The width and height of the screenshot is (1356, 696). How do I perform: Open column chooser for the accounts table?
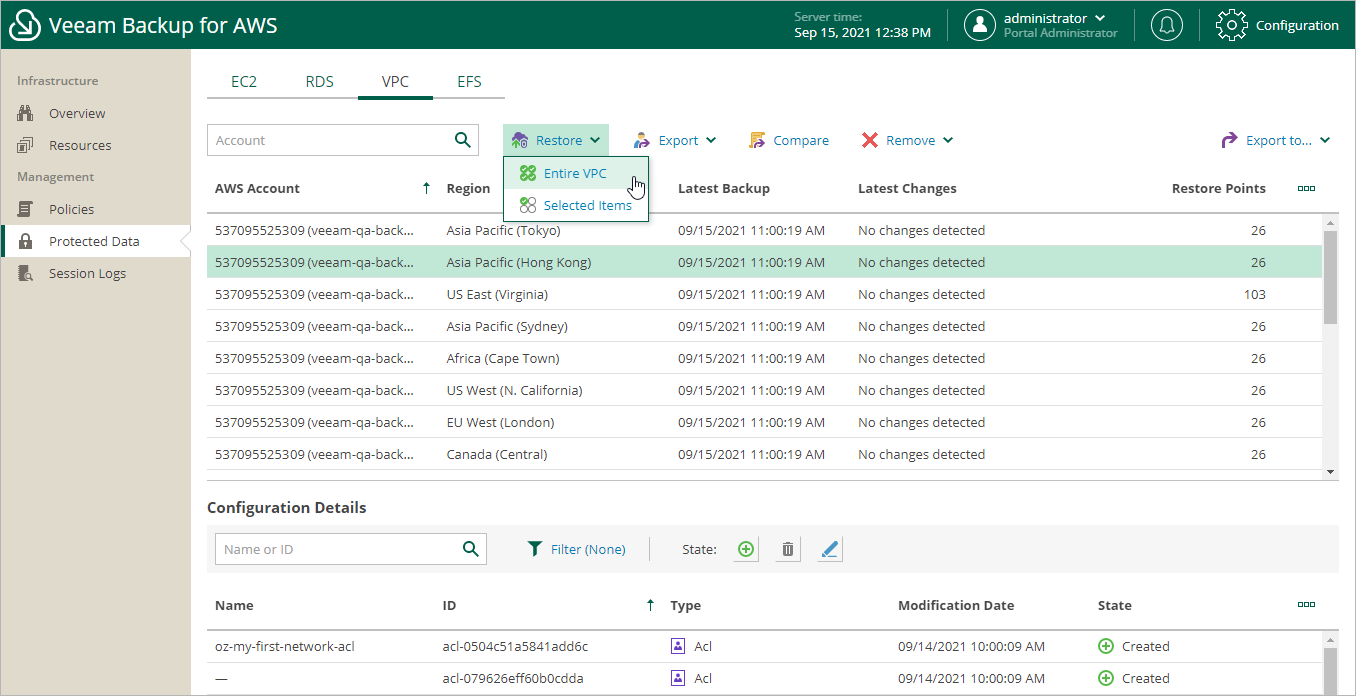(x=1306, y=188)
